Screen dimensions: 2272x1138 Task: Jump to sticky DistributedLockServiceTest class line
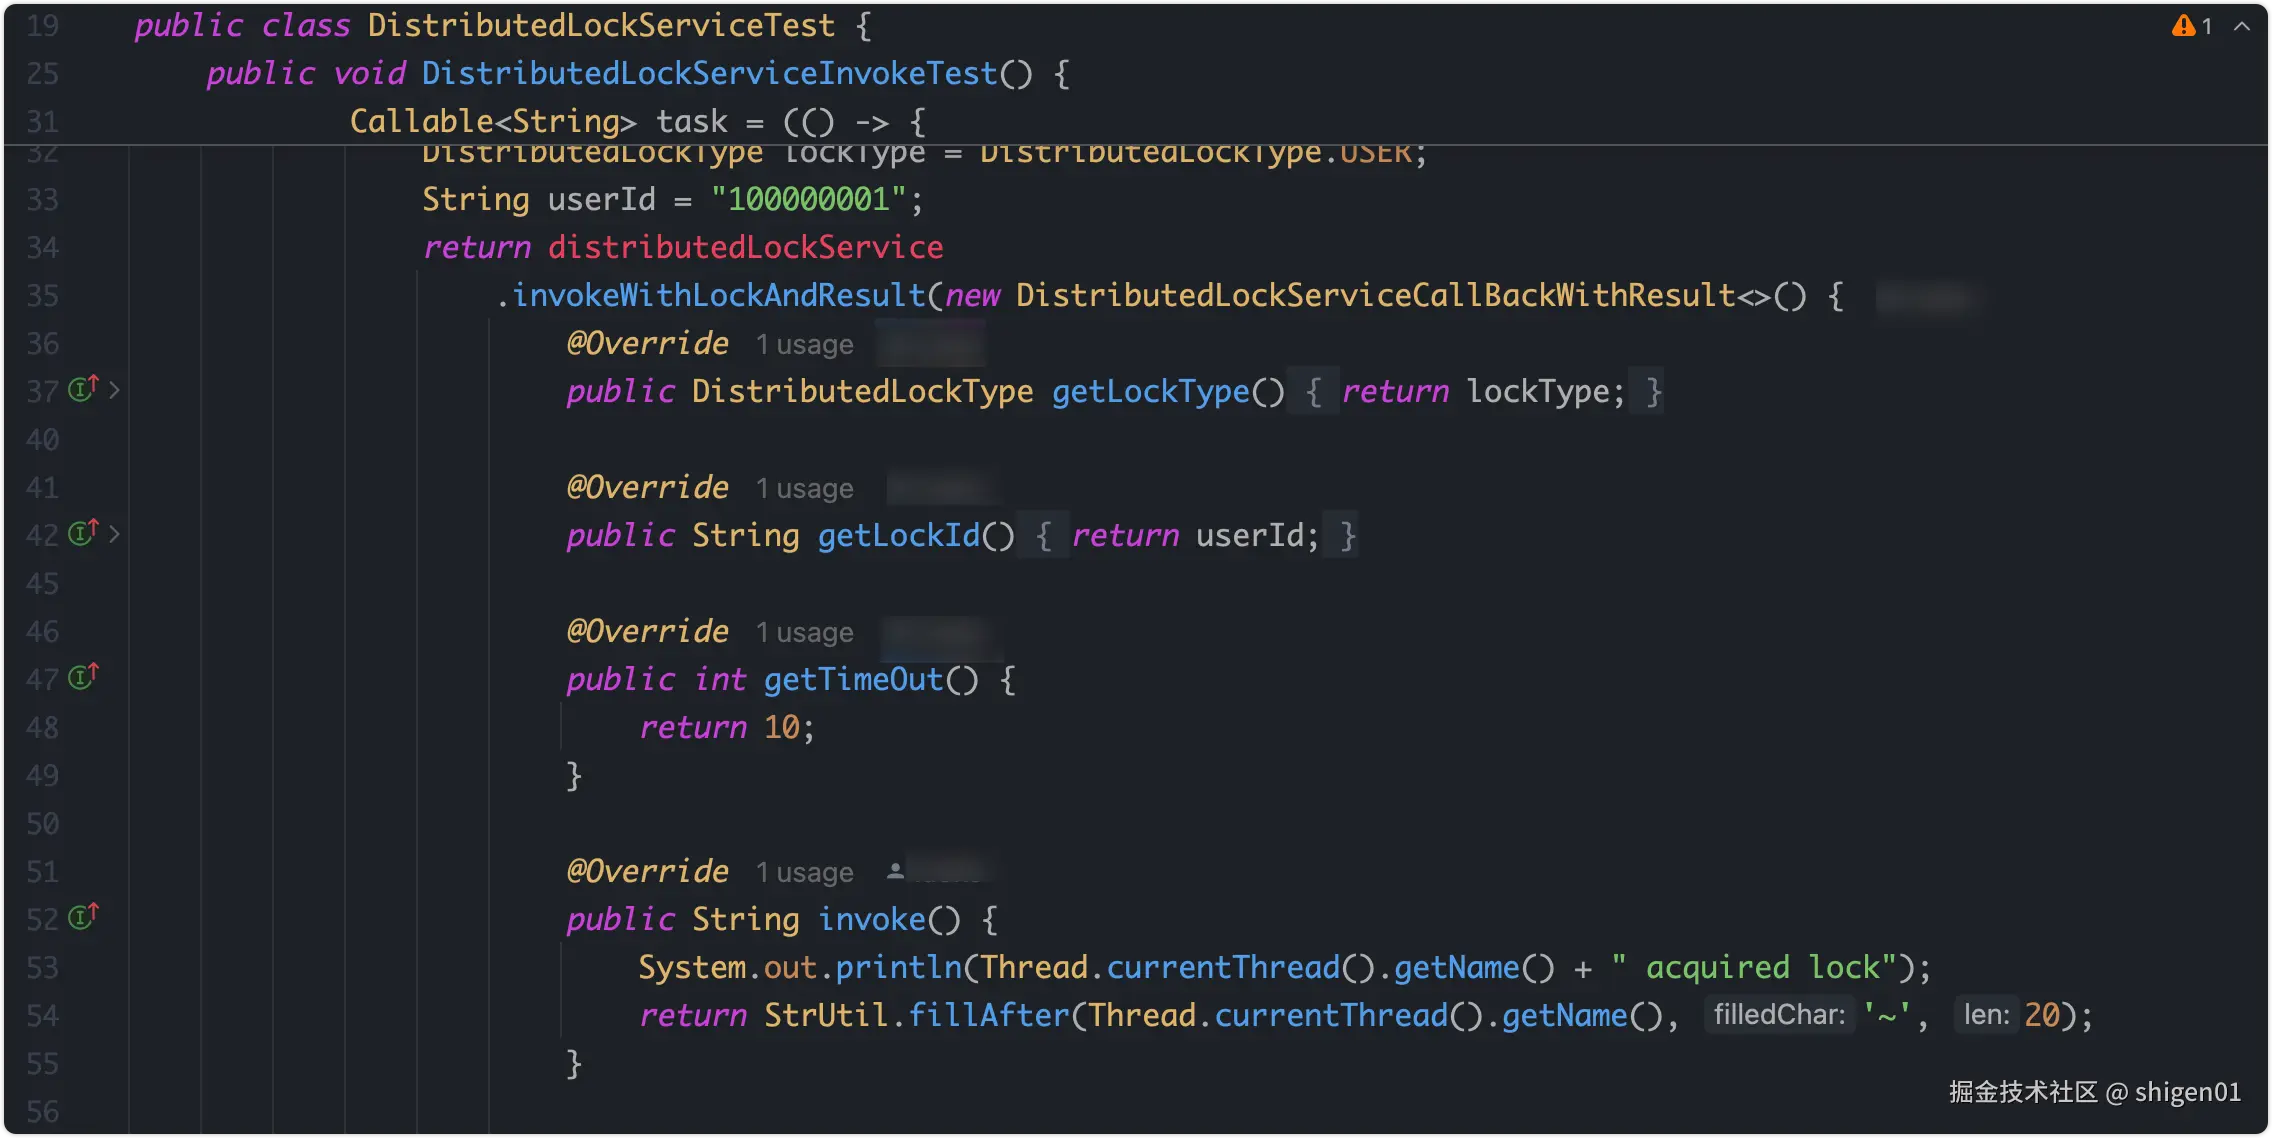tap(600, 25)
